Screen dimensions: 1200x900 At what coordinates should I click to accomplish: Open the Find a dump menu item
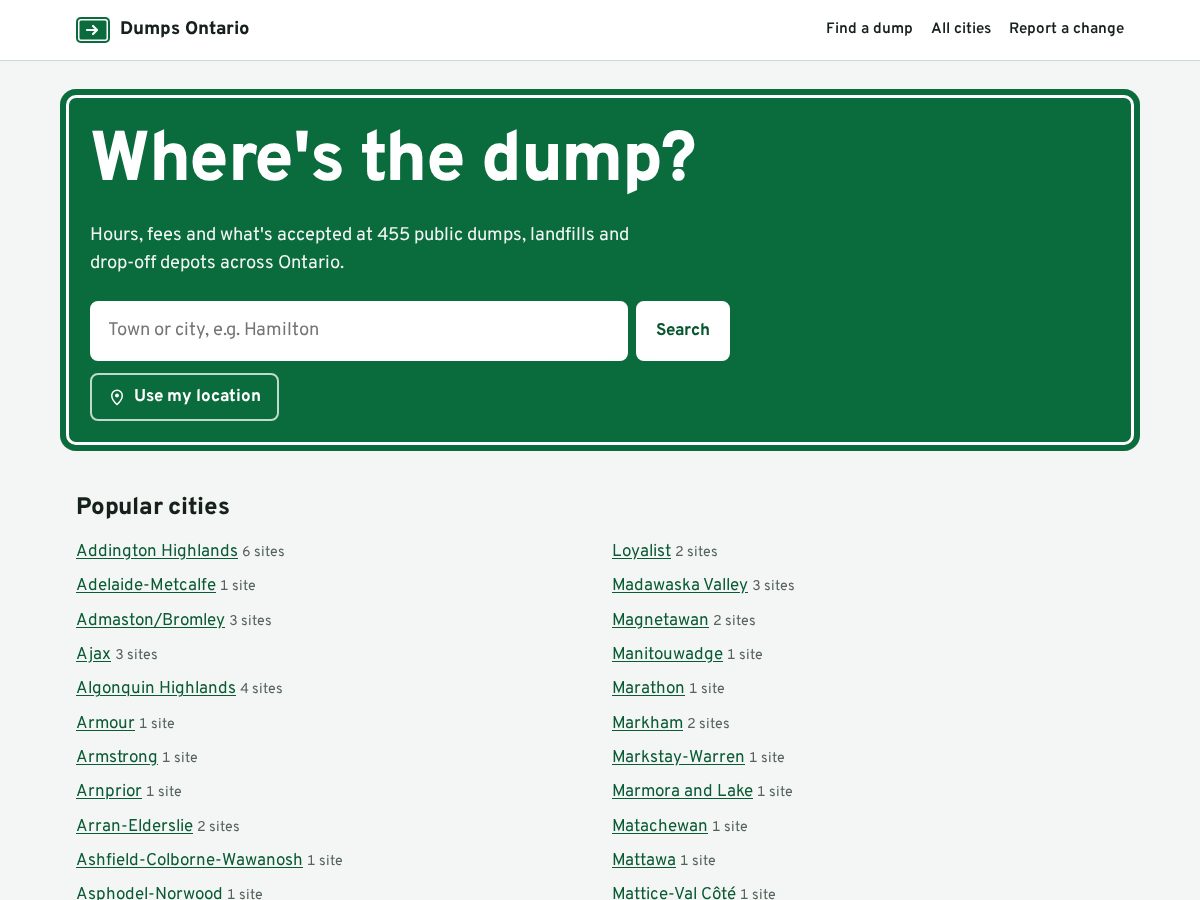[x=869, y=29]
